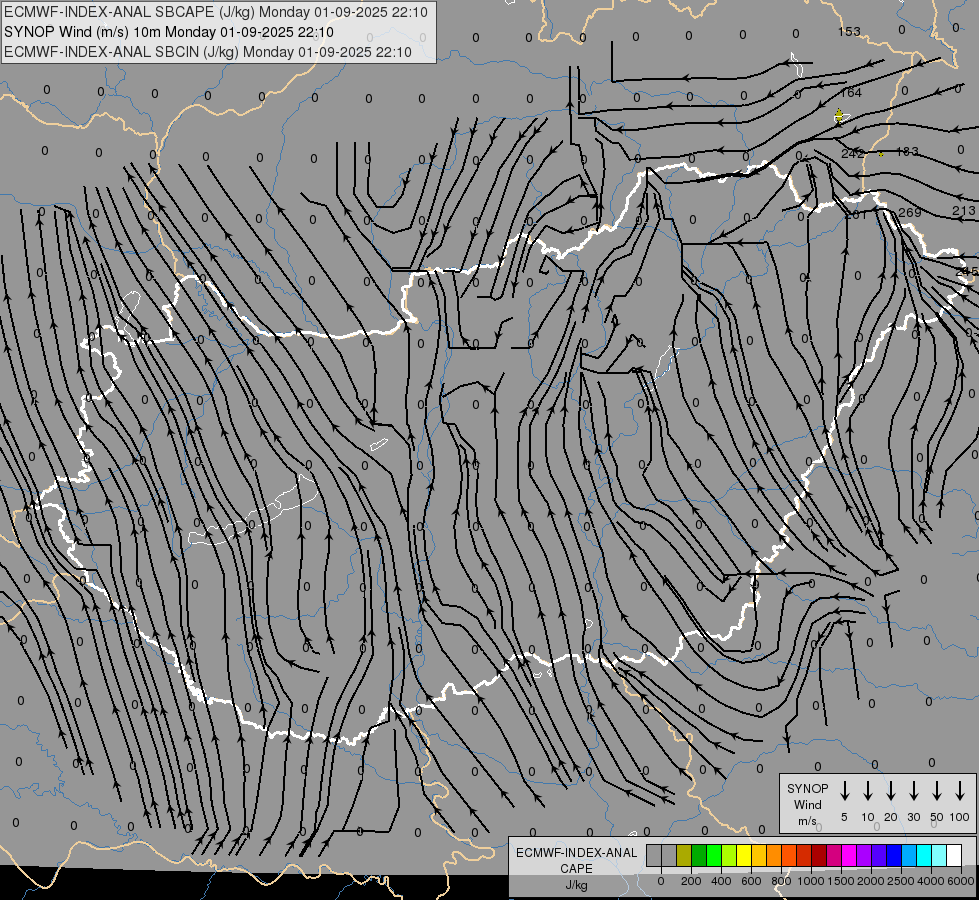
Task: Select the sky blue CAPE swatch
Action: [x=908, y=855]
